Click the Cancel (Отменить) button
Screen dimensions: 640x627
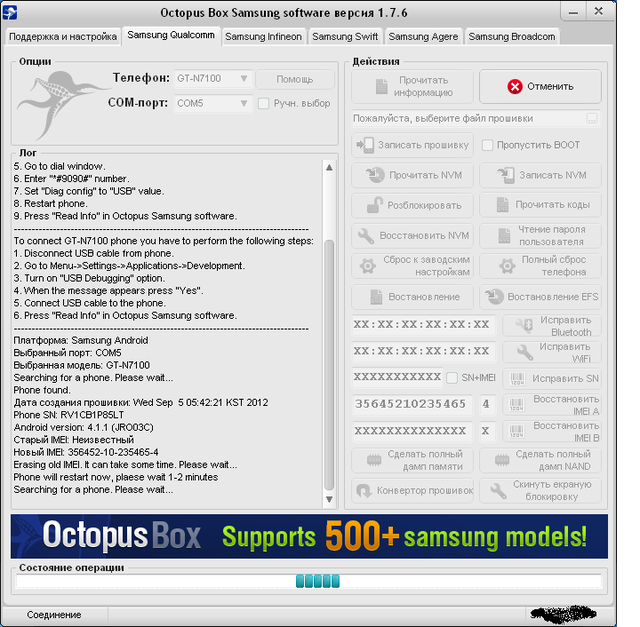click(x=540, y=87)
